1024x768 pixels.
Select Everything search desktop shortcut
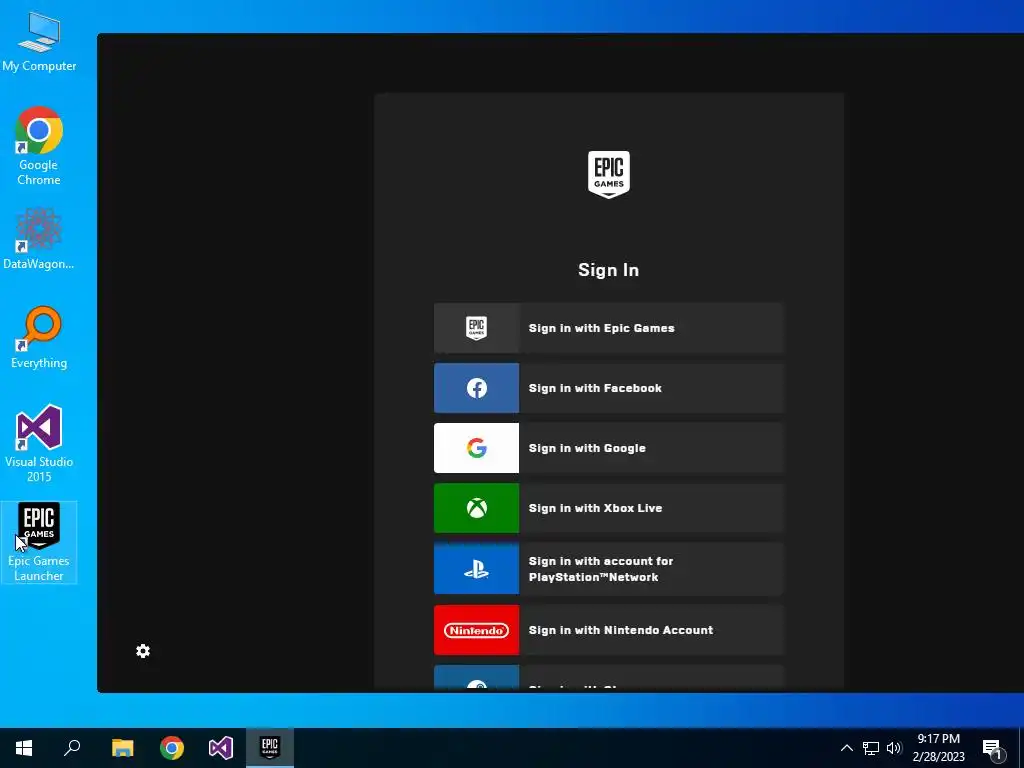tap(39, 338)
